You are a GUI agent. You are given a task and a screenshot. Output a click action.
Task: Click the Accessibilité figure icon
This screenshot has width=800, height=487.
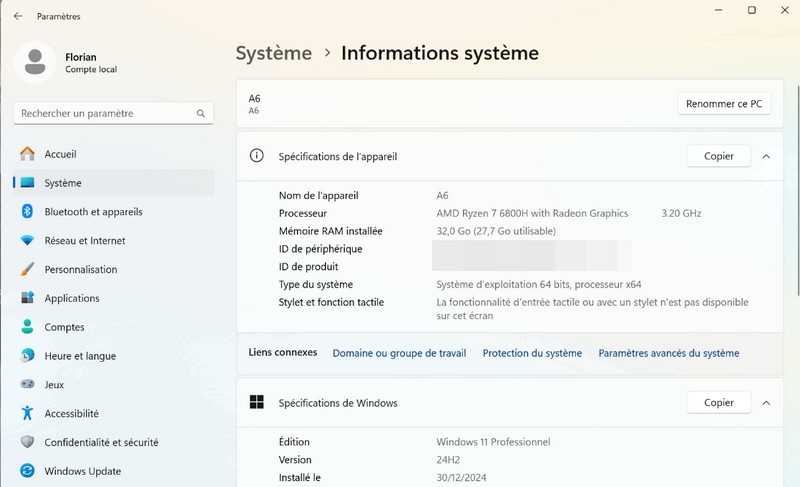(x=27, y=413)
